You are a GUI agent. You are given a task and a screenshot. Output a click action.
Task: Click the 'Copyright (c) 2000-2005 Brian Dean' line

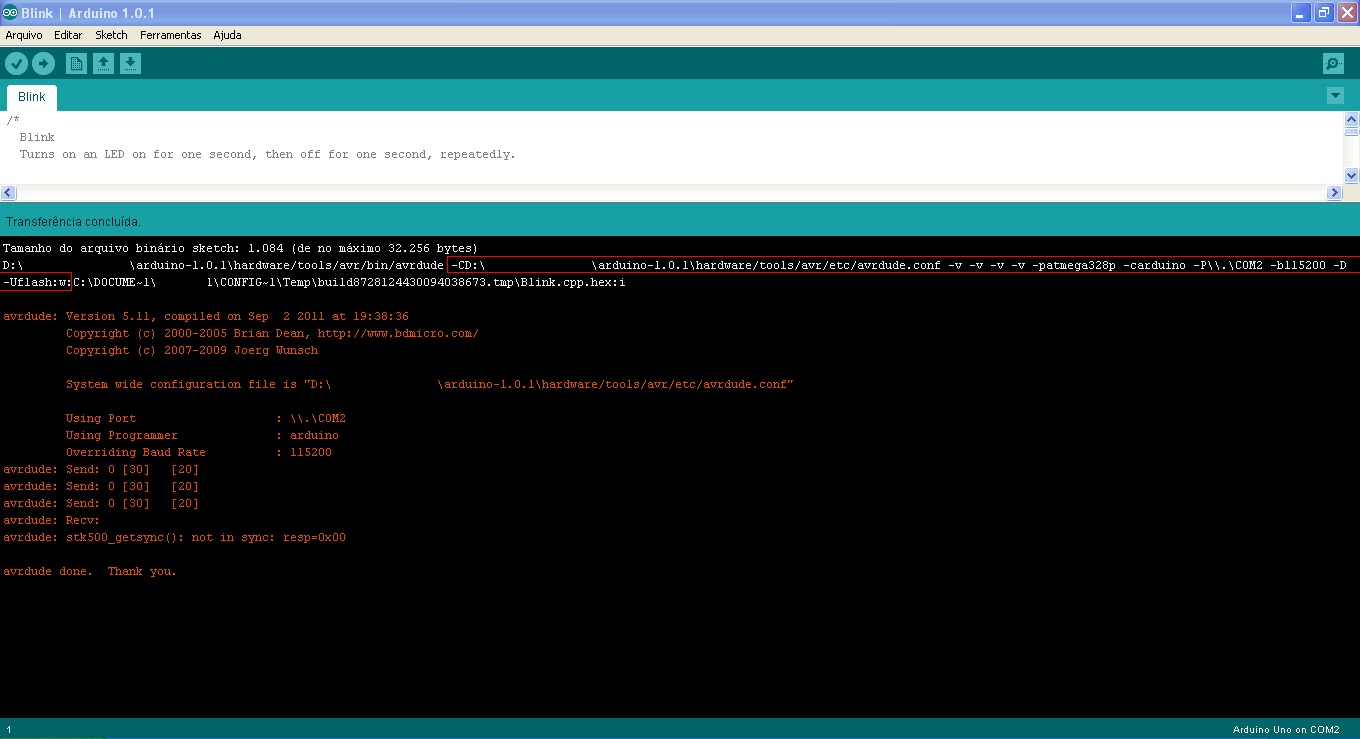[272, 333]
